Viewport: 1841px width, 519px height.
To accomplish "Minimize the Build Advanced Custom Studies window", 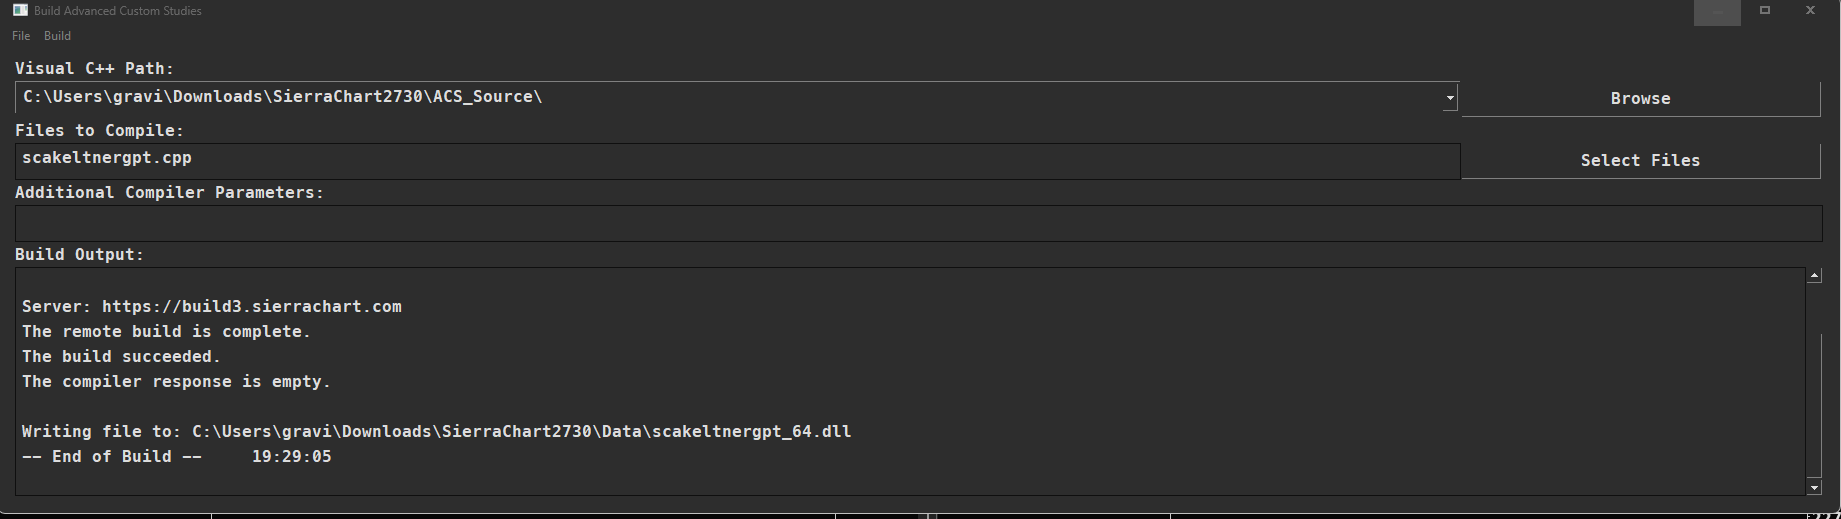I will point(1717,11).
